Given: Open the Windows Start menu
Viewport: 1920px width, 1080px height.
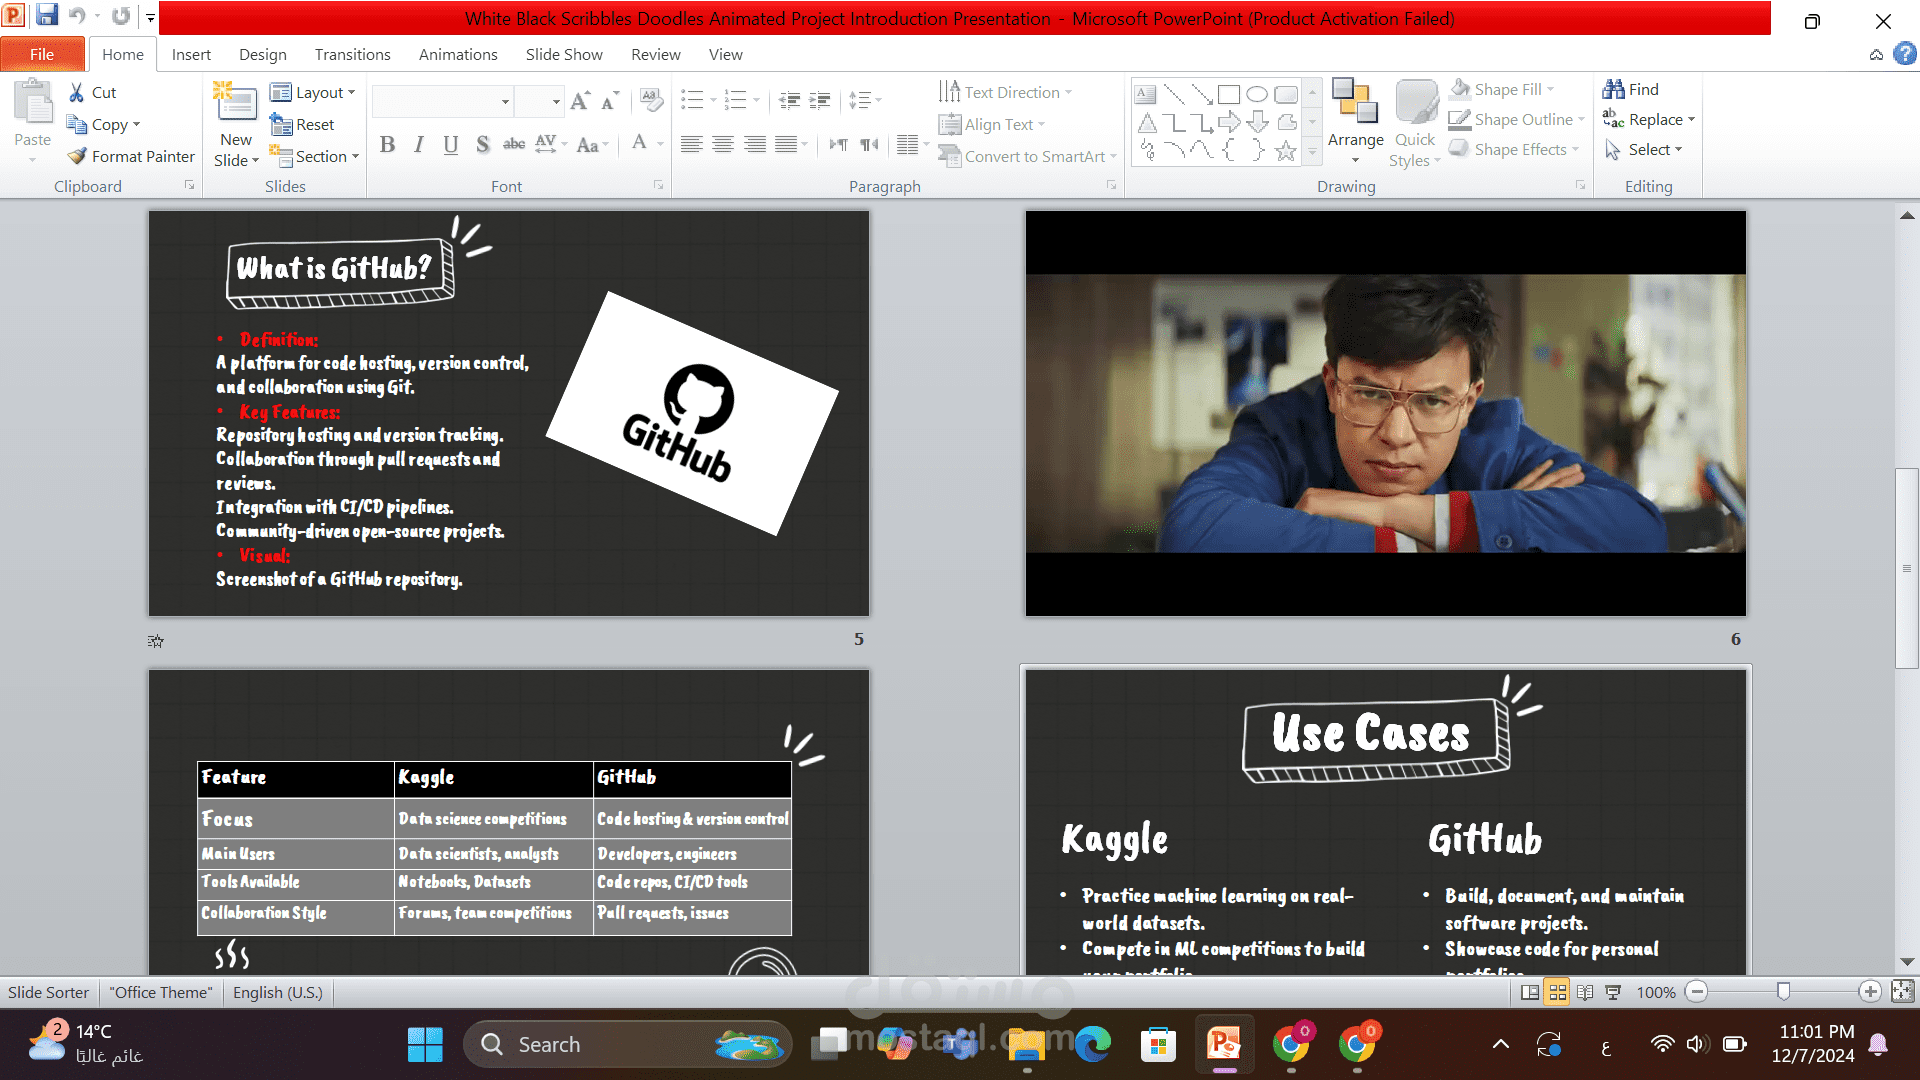Looking at the screenshot, I should point(425,1044).
